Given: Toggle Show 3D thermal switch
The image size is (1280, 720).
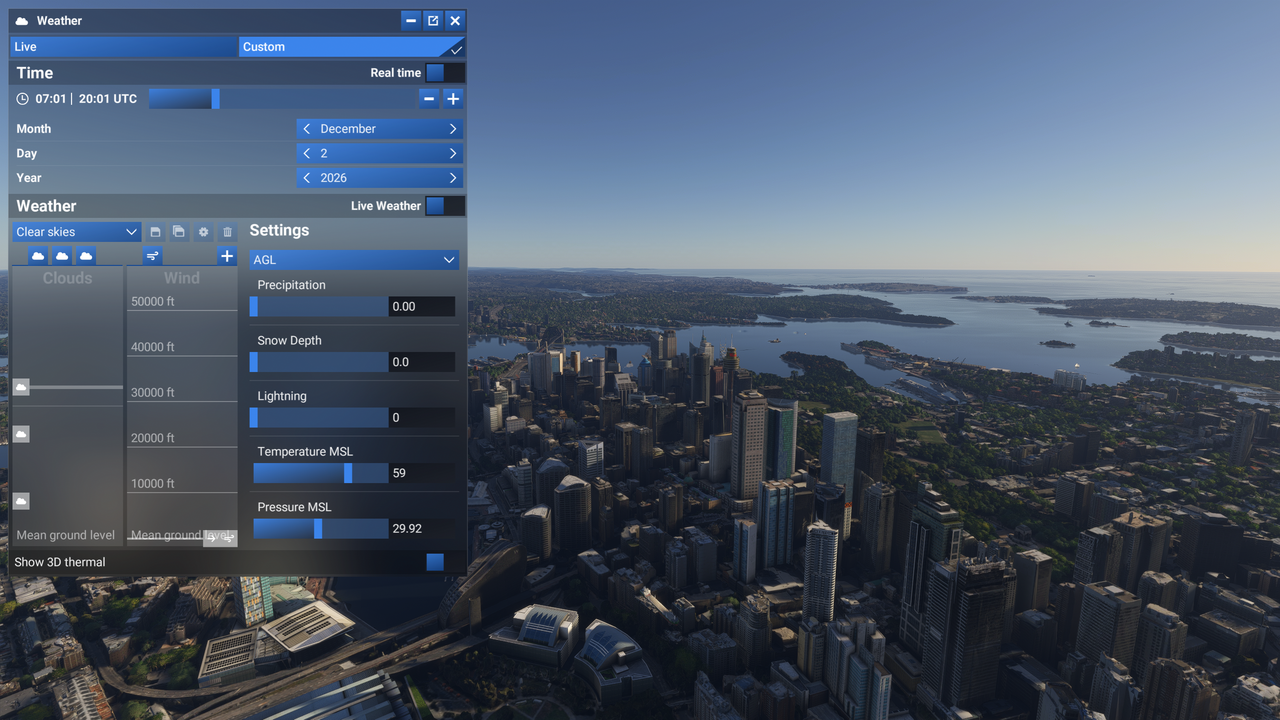Looking at the screenshot, I should click(444, 562).
